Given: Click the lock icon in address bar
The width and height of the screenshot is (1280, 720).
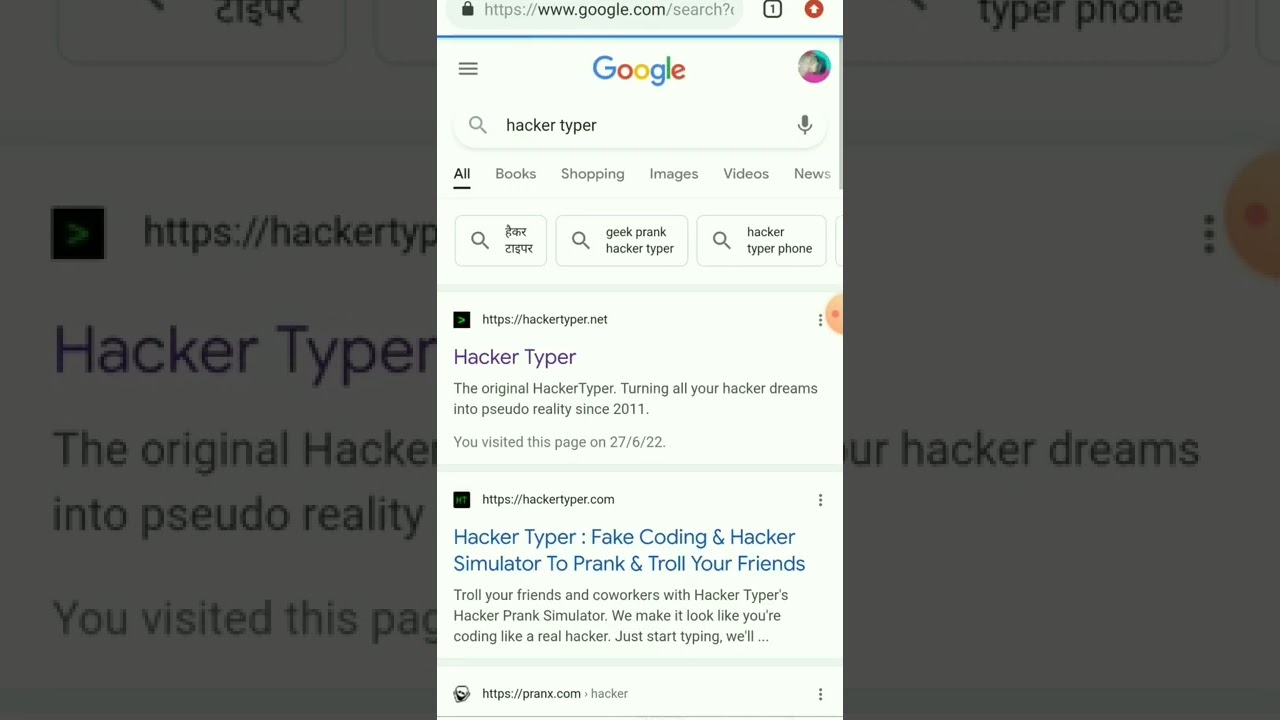Looking at the screenshot, I should (x=467, y=9).
